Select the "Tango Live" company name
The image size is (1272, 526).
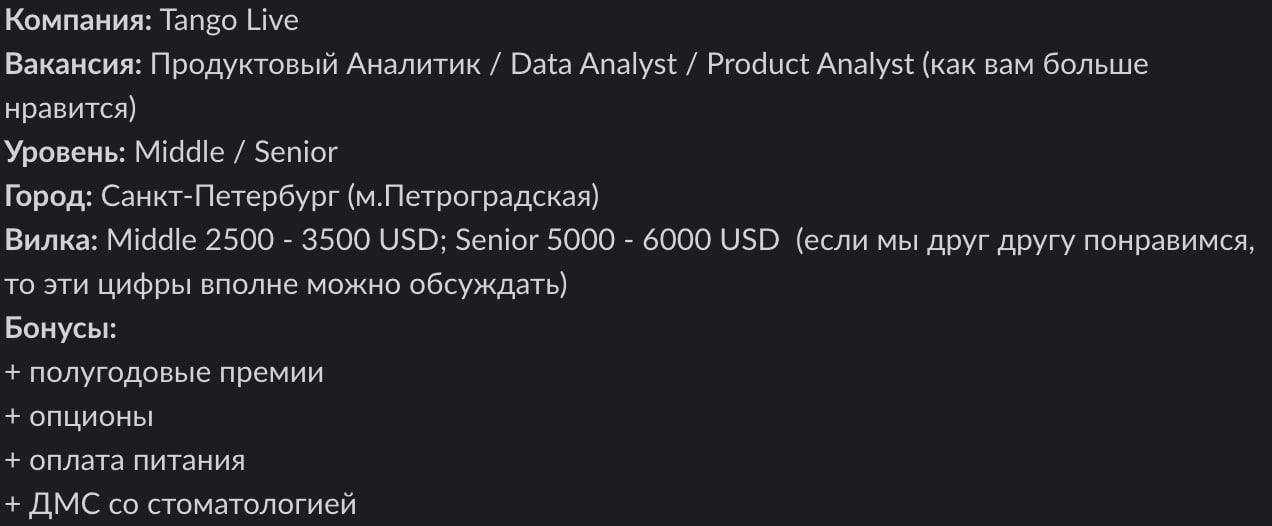point(215,20)
